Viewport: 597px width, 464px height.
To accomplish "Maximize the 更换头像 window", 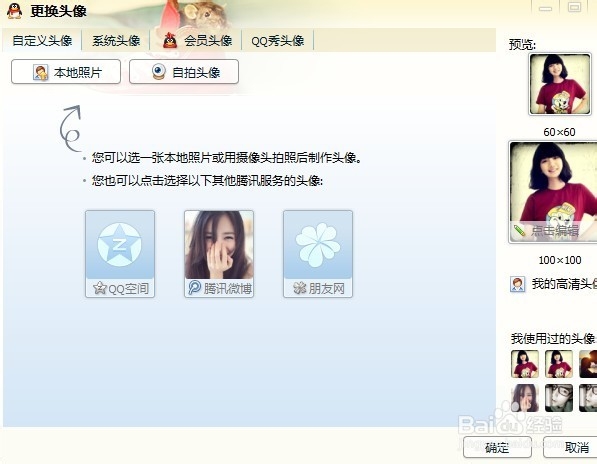I will pyautogui.click(x=575, y=7).
